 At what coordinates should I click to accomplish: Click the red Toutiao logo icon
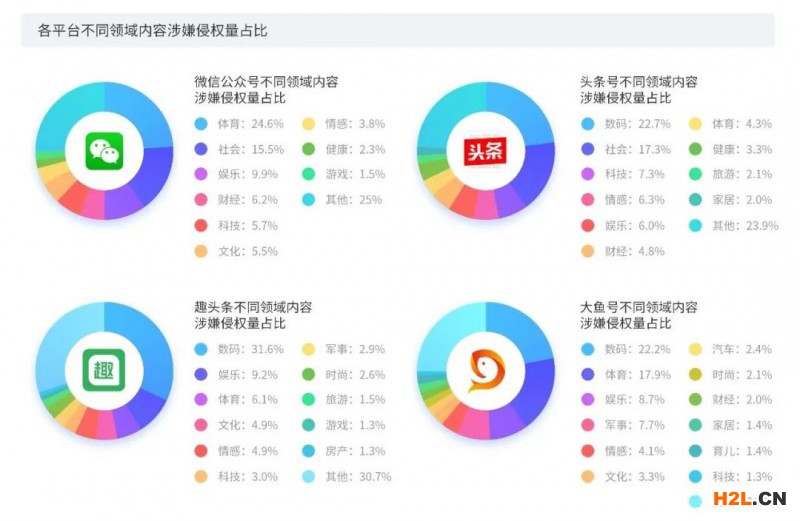click(x=485, y=151)
